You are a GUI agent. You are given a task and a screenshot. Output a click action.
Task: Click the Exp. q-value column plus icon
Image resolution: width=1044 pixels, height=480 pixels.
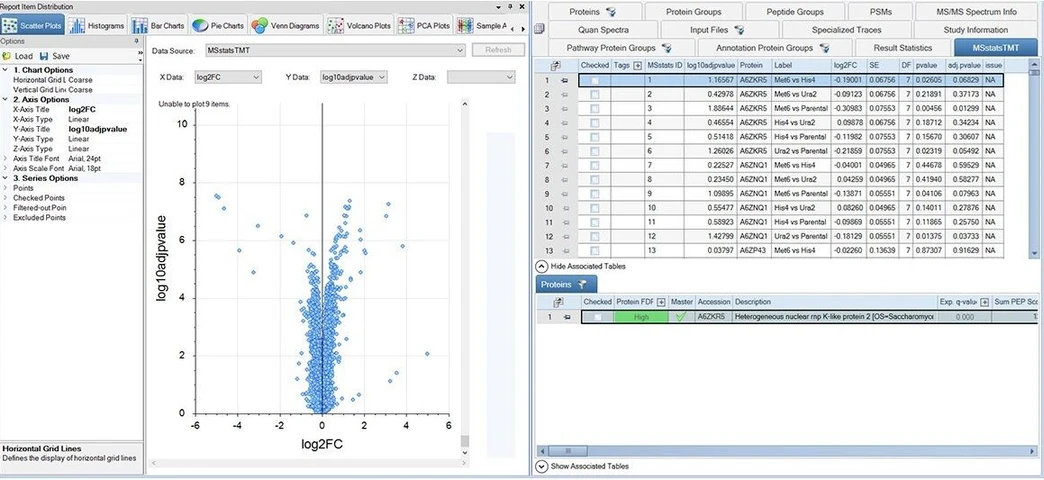[x=984, y=302]
